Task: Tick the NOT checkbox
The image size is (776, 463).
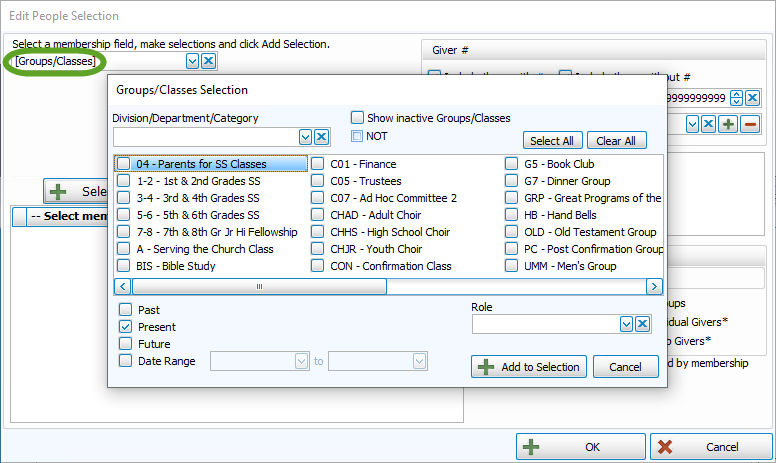Action: click(x=357, y=136)
